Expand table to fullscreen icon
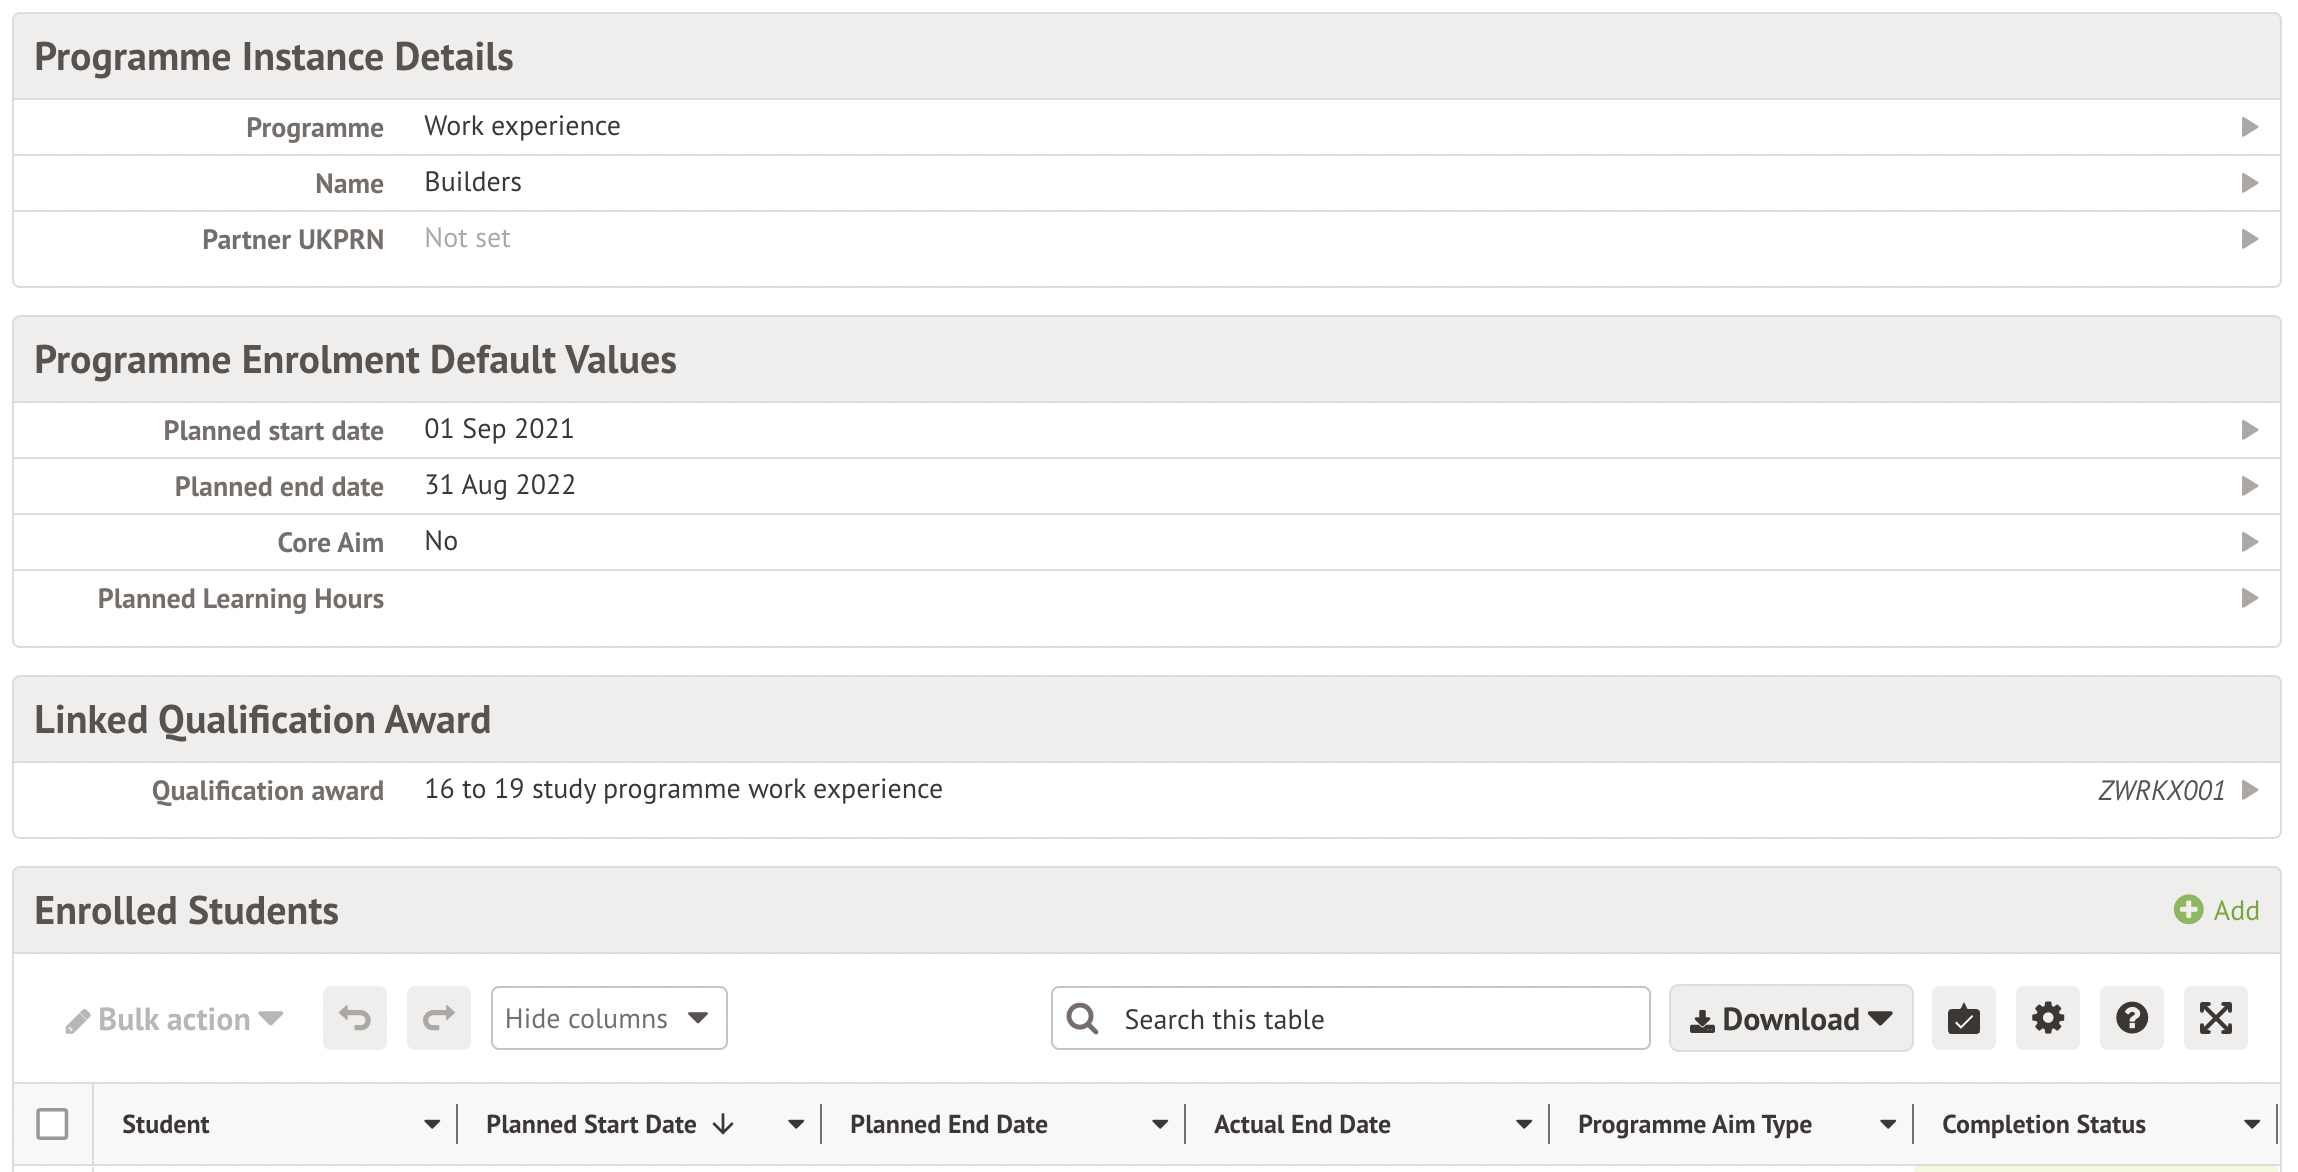Screen dimensions: 2298x1172 [2215, 1018]
